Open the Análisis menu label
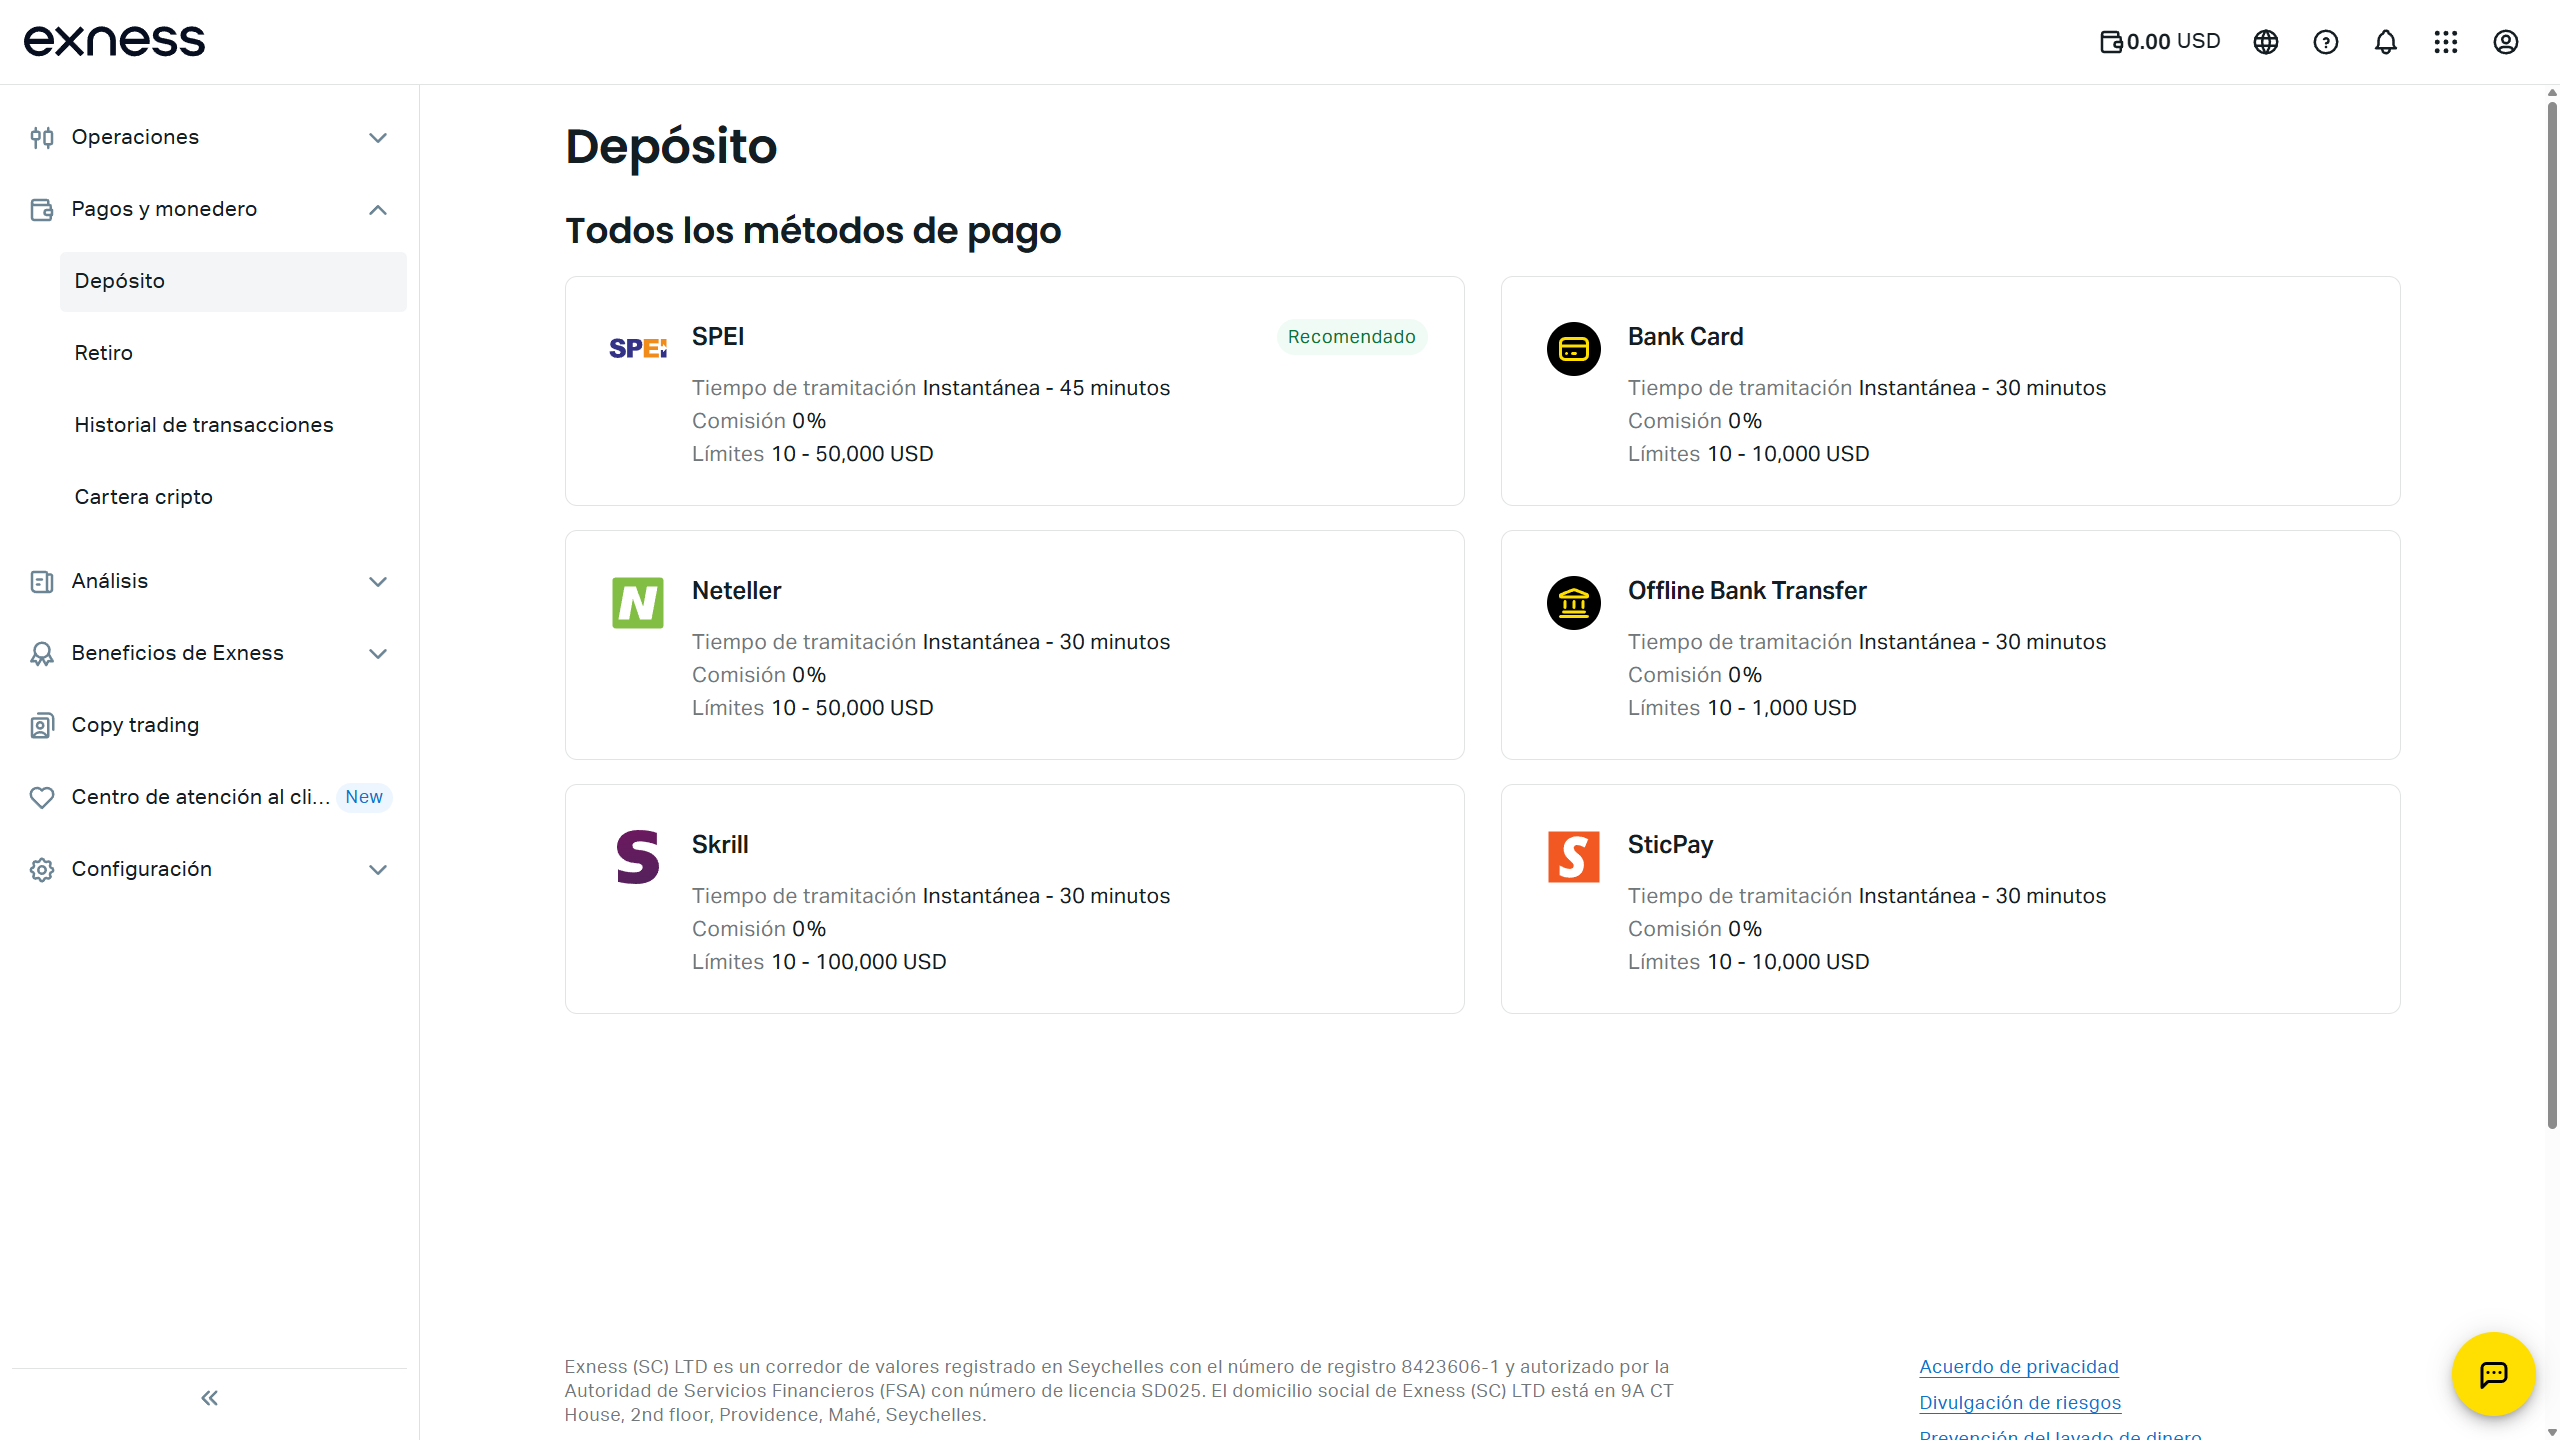This screenshot has height=1440, width=2560. click(110, 581)
